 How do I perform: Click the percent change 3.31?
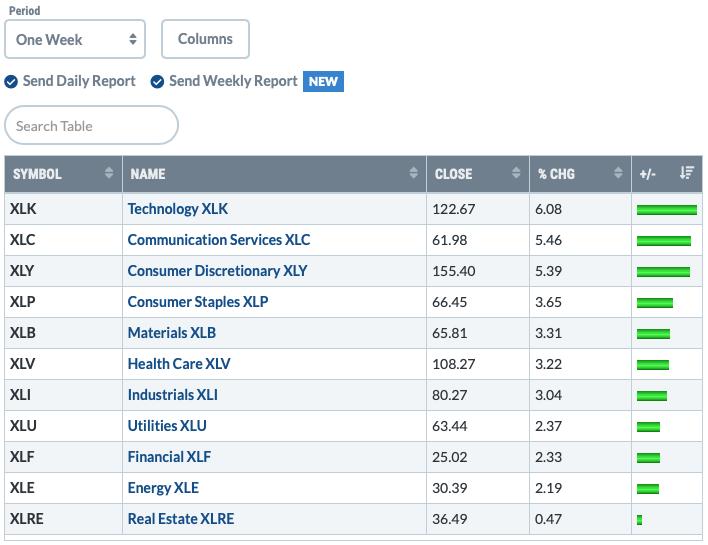point(548,333)
